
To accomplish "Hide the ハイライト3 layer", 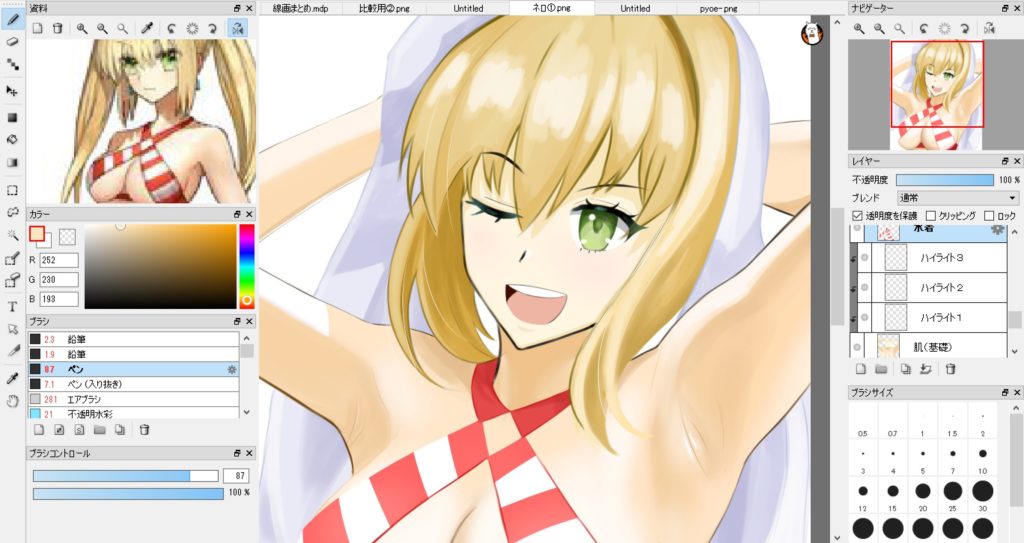I will point(864,259).
